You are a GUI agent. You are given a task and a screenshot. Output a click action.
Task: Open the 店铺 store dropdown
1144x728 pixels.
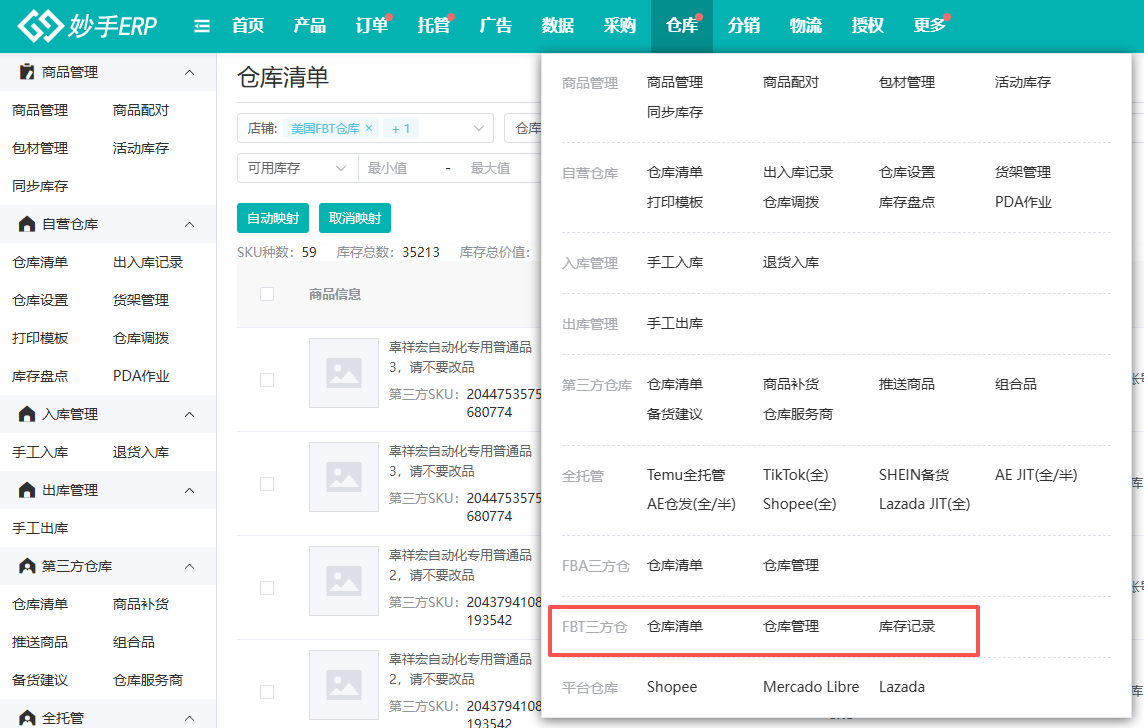point(366,128)
